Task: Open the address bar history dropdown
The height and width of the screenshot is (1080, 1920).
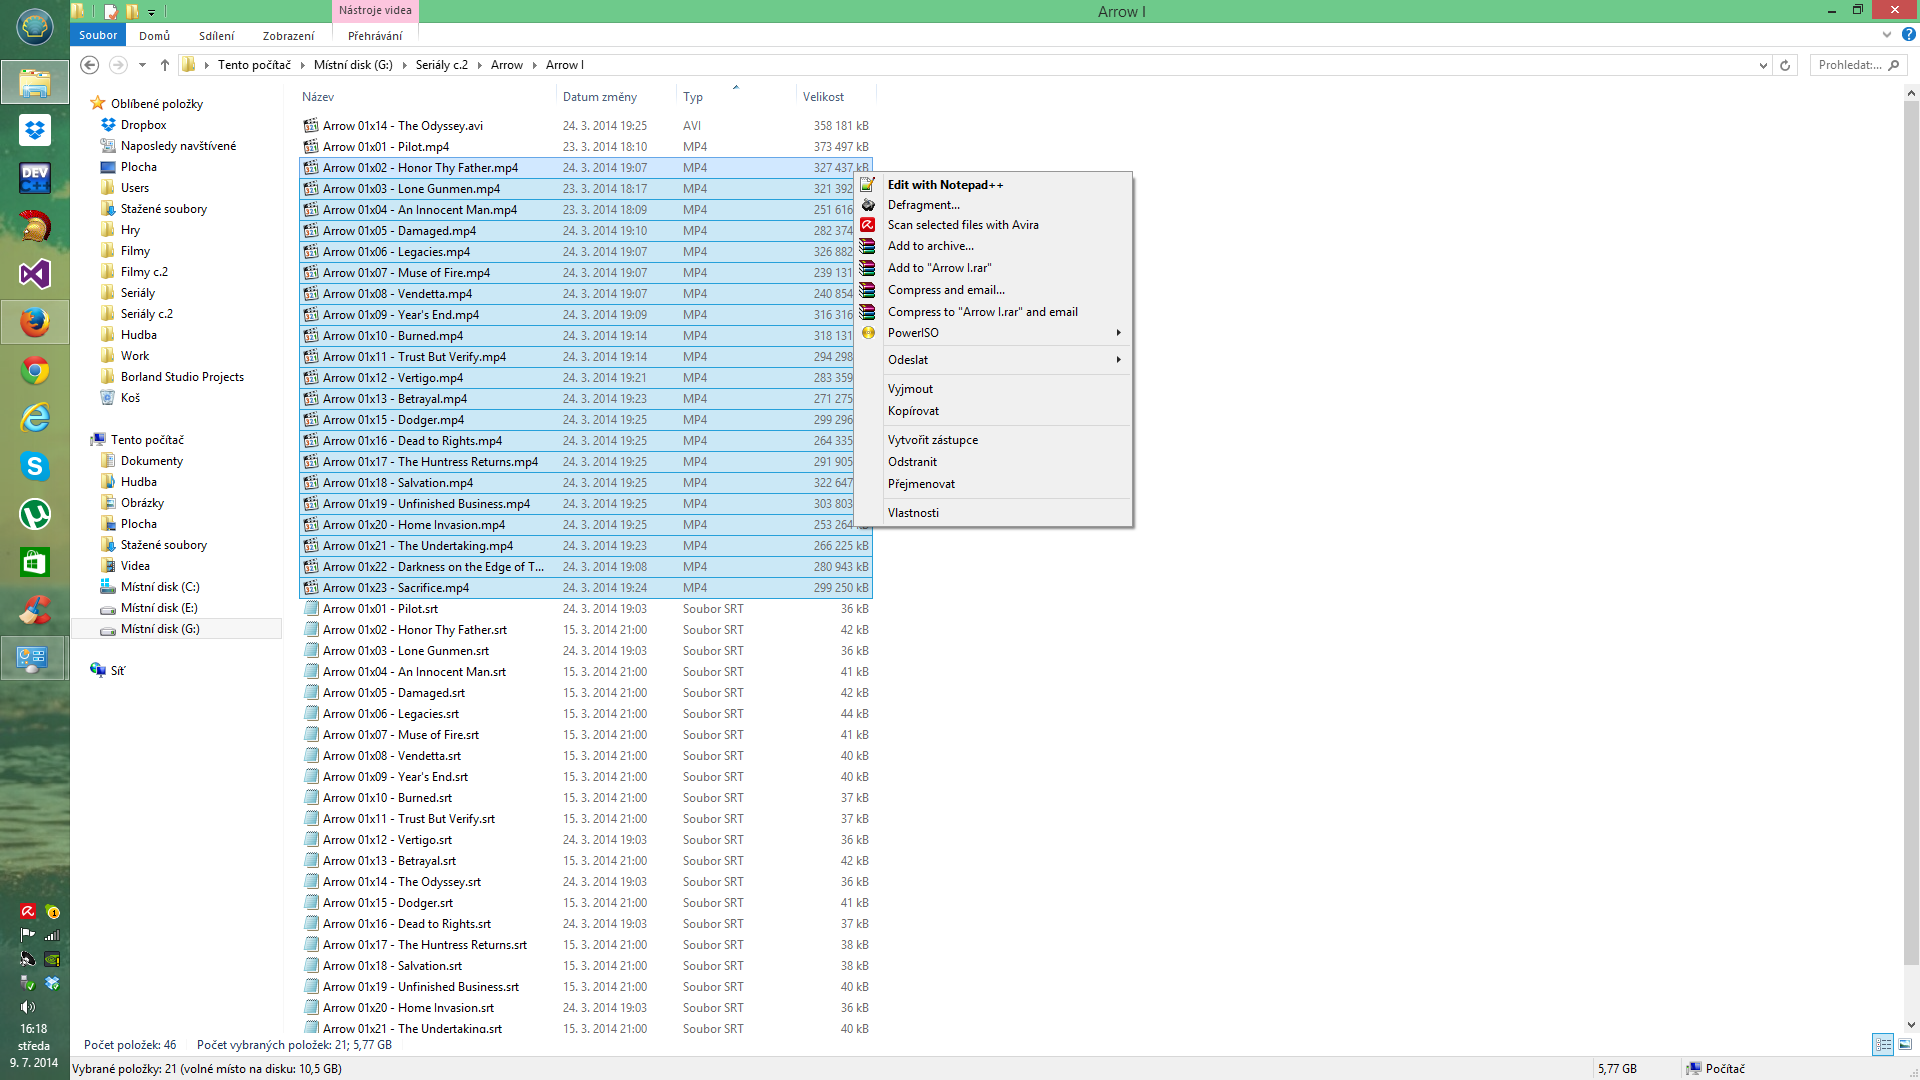Action: (x=1762, y=65)
